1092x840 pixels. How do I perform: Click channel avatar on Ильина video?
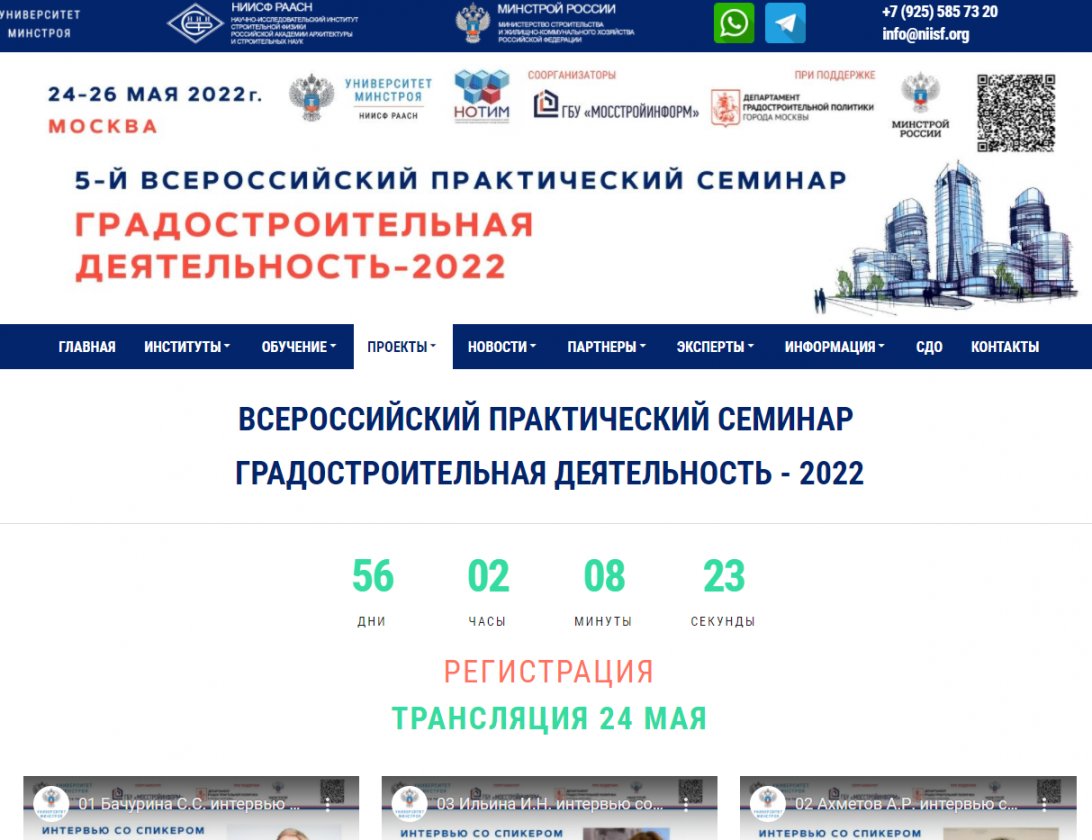[x=410, y=804]
